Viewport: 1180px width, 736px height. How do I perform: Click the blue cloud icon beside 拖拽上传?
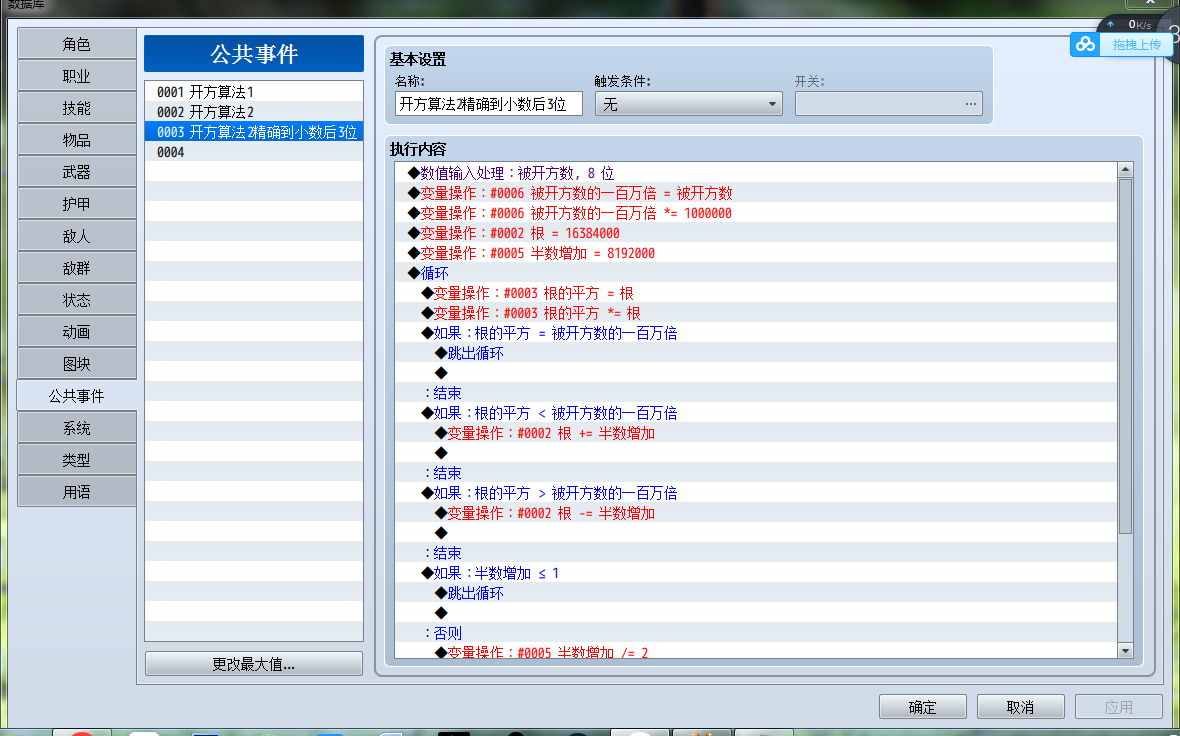pyautogui.click(x=1085, y=44)
